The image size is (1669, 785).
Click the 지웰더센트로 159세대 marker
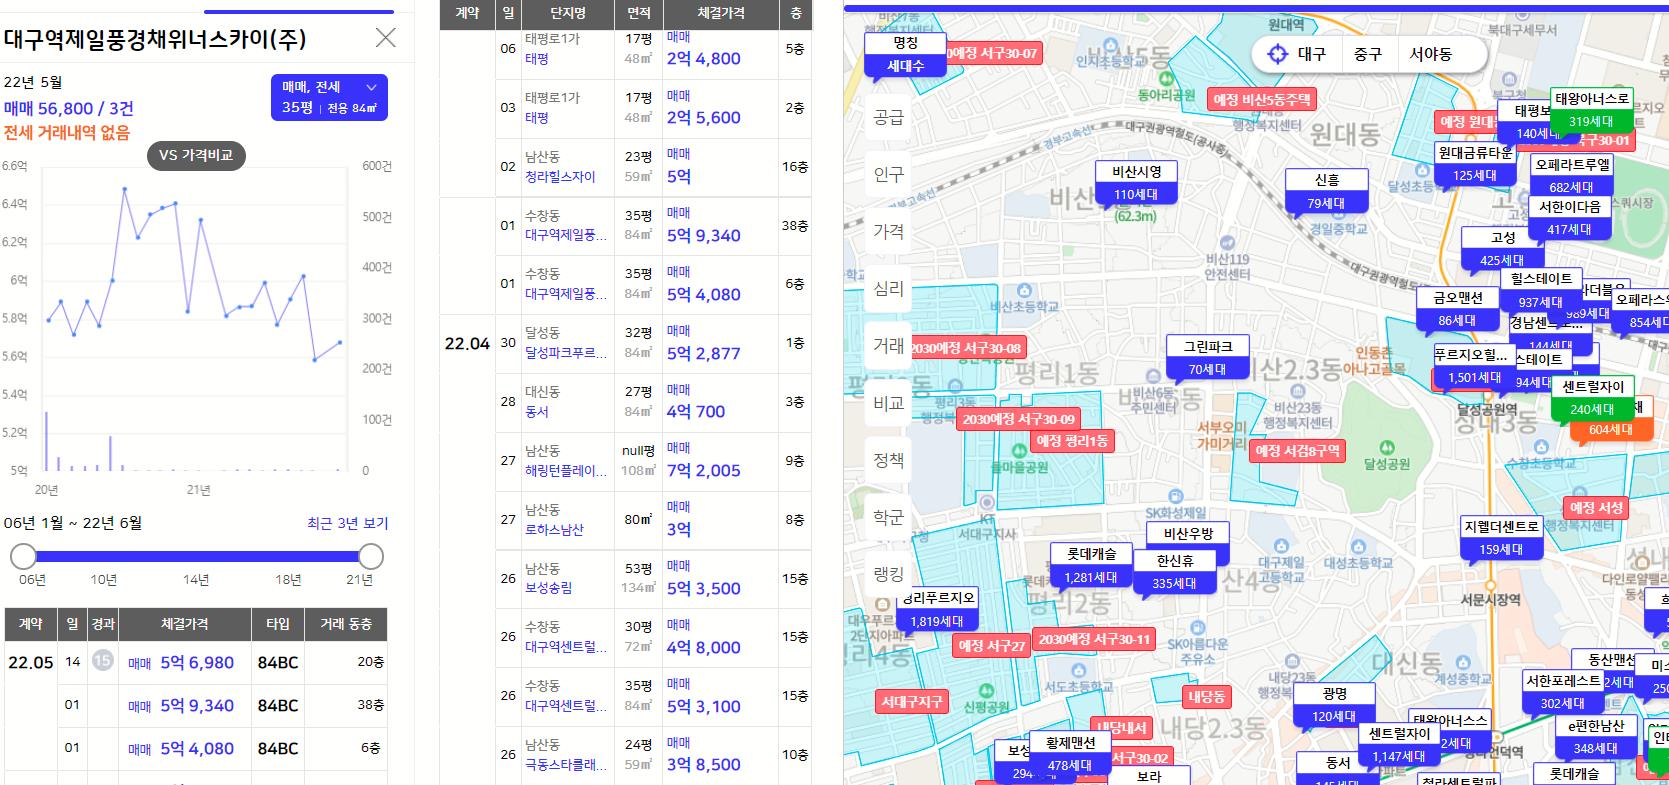pyautogui.click(x=1501, y=538)
